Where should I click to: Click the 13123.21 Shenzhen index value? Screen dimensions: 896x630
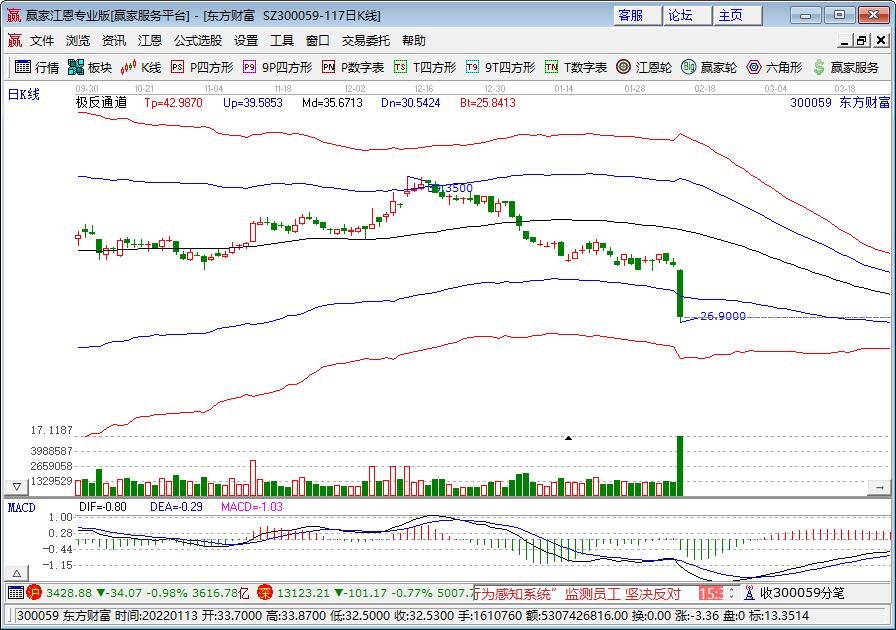(x=303, y=593)
